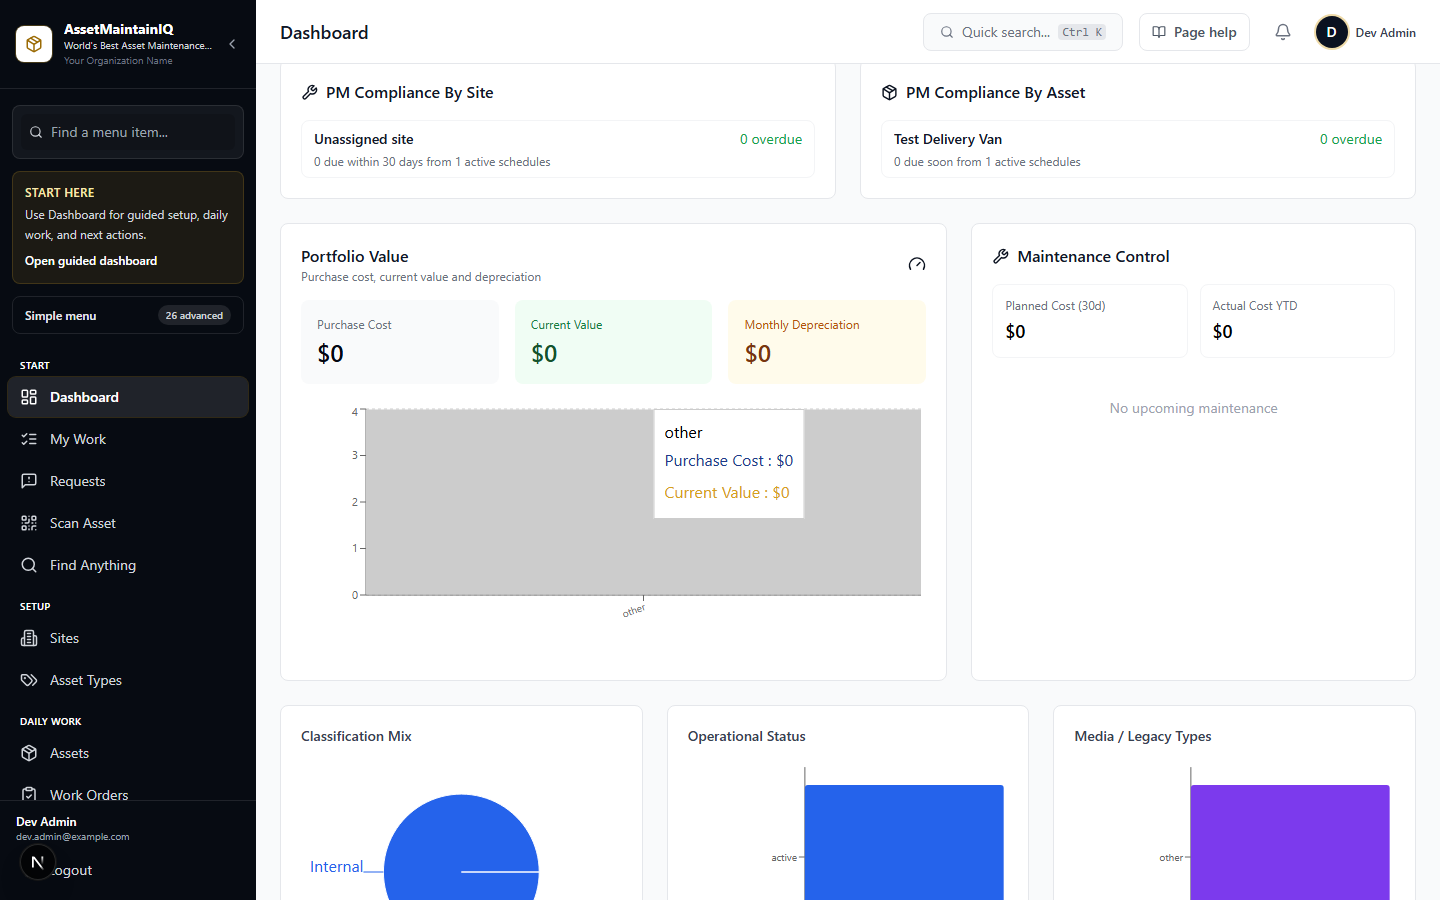Click the My Work checklist icon
Viewport: 1440px width, 900px height.
click(29, 439)
